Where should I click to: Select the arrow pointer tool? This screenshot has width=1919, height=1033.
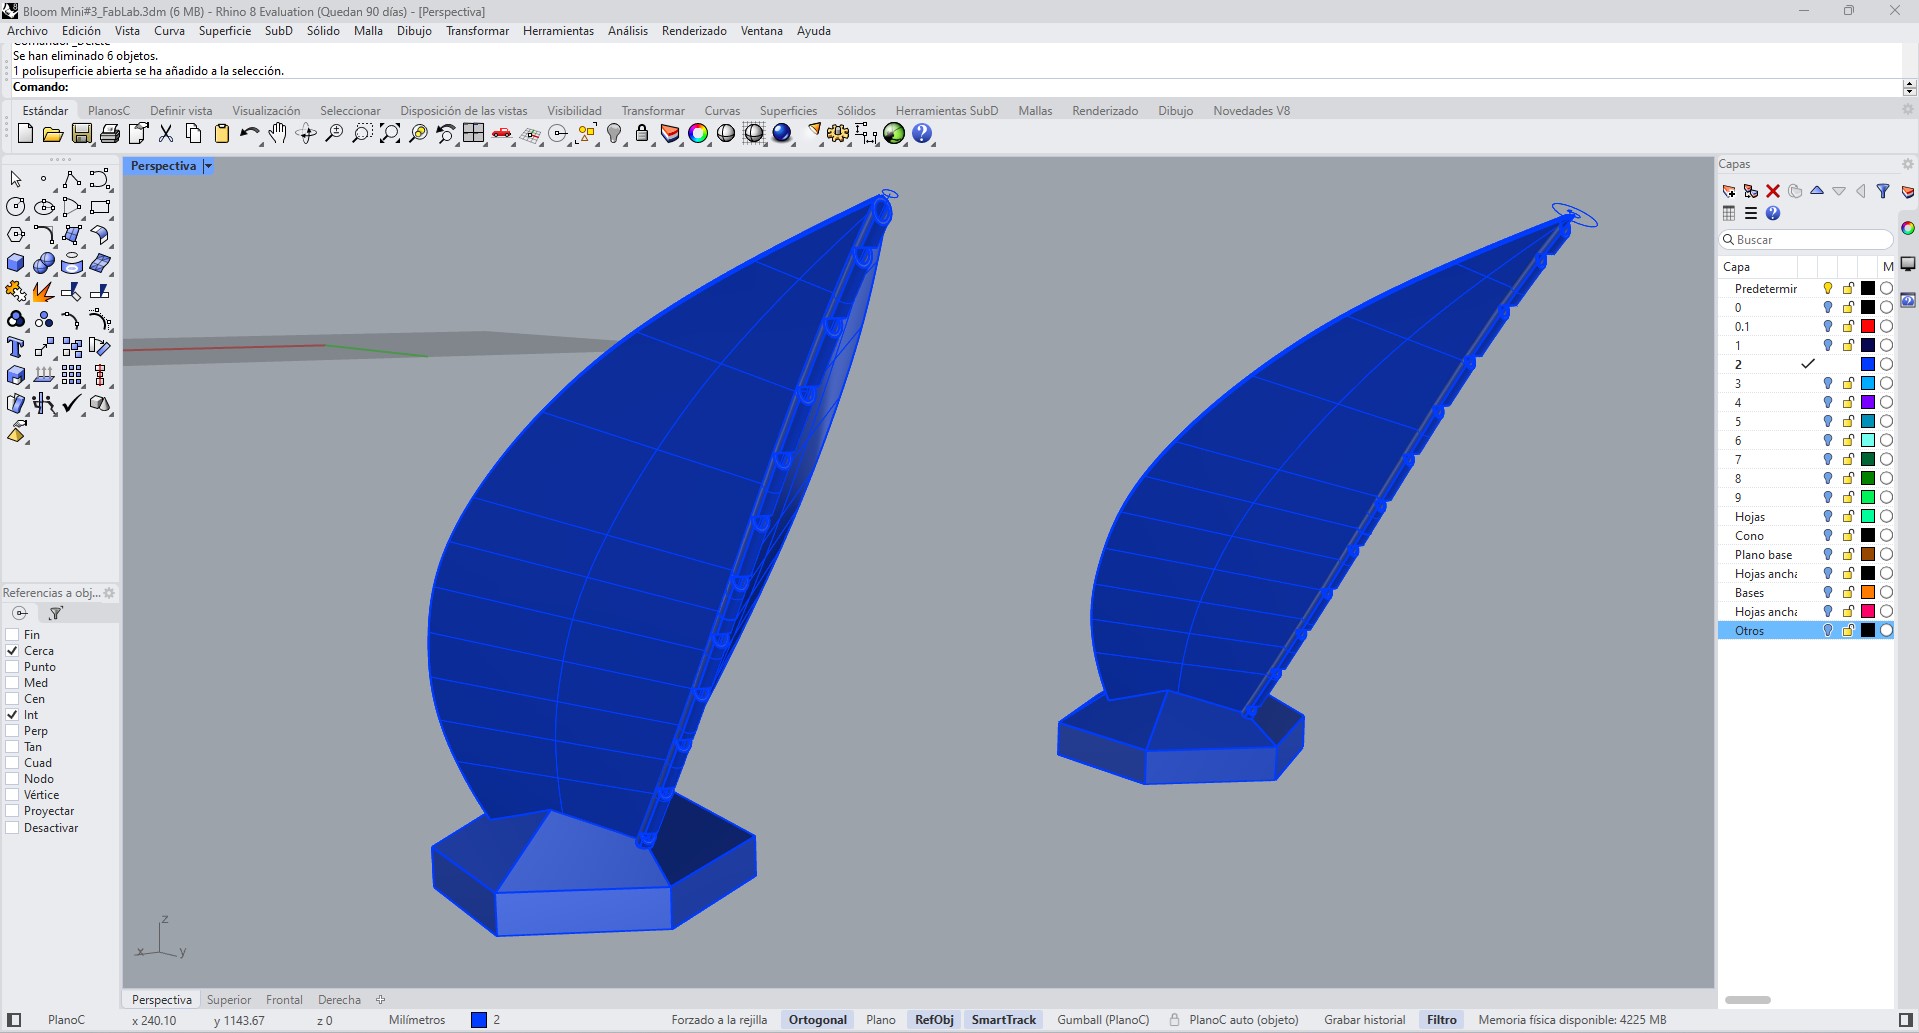pyautogui.click(x=16, y=179)
